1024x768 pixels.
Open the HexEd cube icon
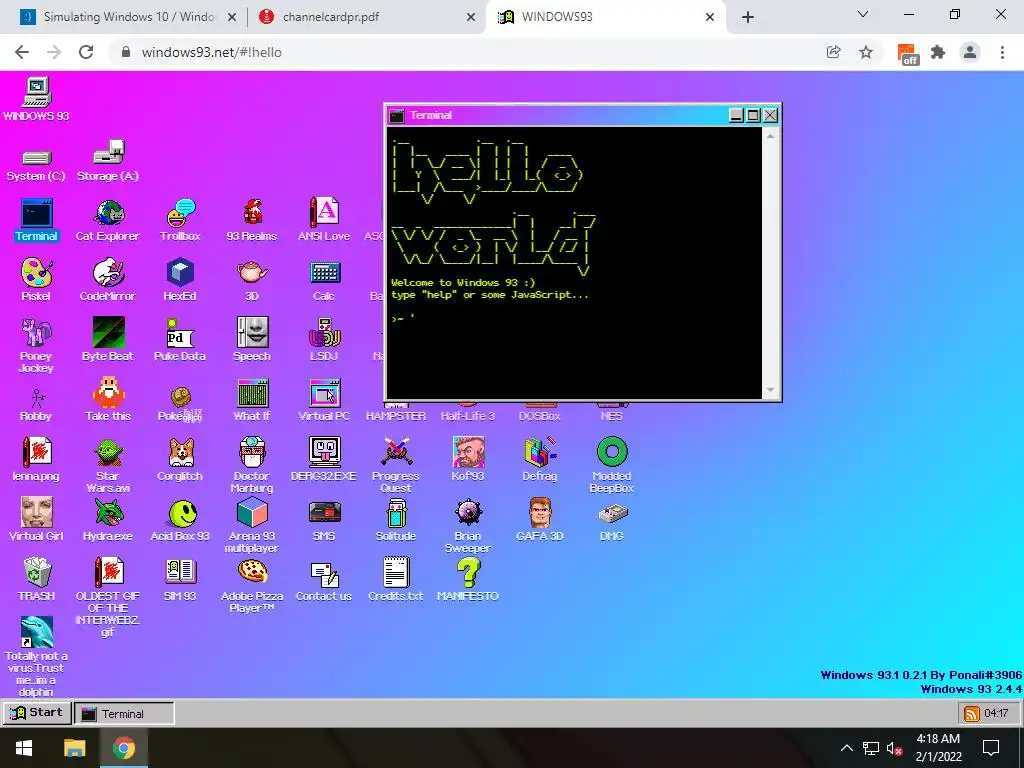180,273
